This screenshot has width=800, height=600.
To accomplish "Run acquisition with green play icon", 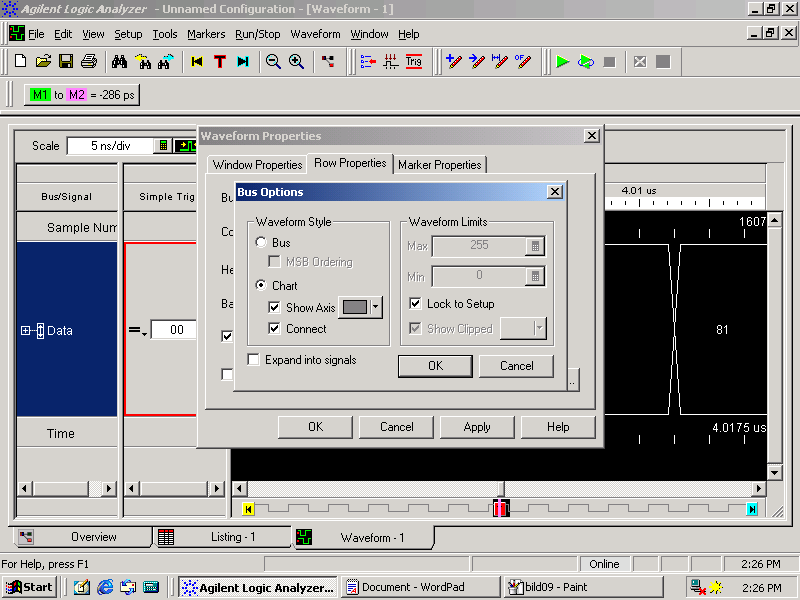I will [x=562, y=62].
